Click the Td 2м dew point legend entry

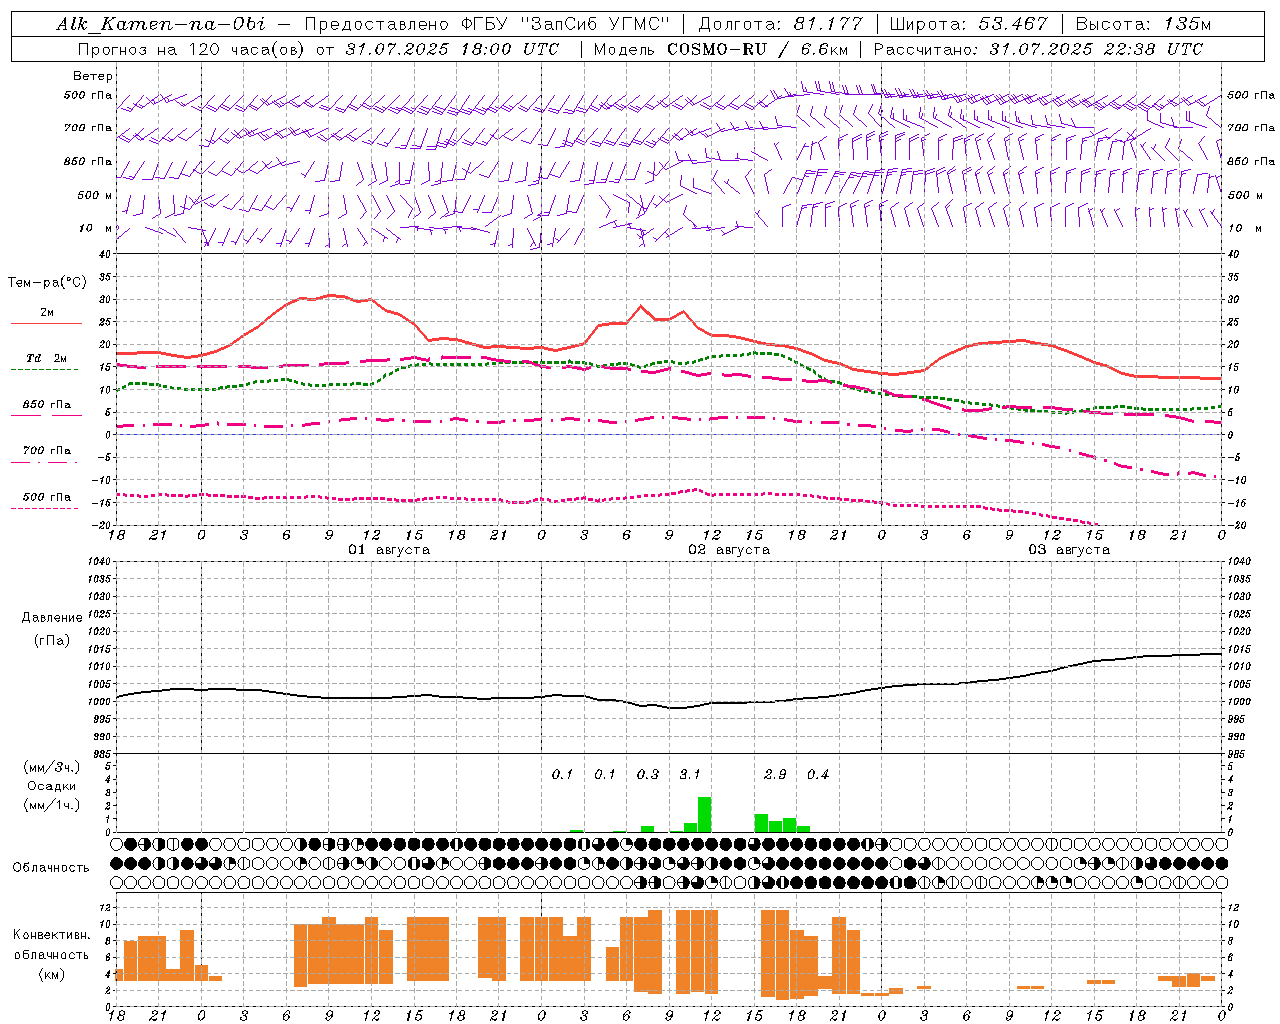pyautogui.click(x=47, y=358)
